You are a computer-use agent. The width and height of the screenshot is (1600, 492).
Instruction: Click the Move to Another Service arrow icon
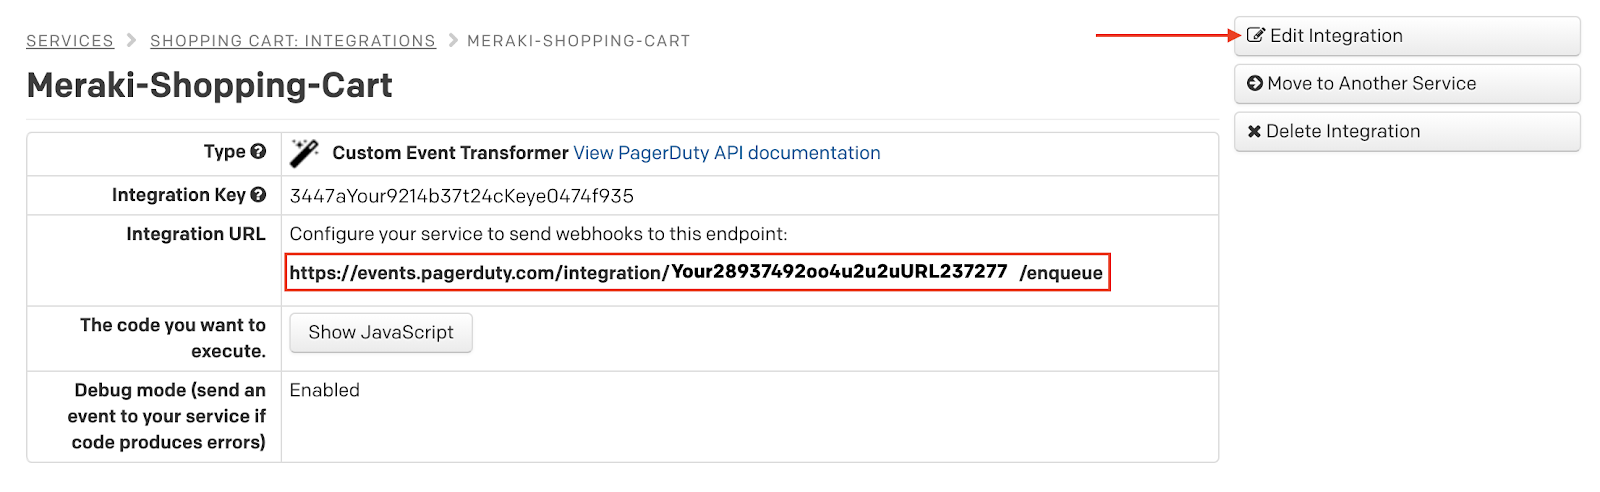click(x=1255, y=84)
